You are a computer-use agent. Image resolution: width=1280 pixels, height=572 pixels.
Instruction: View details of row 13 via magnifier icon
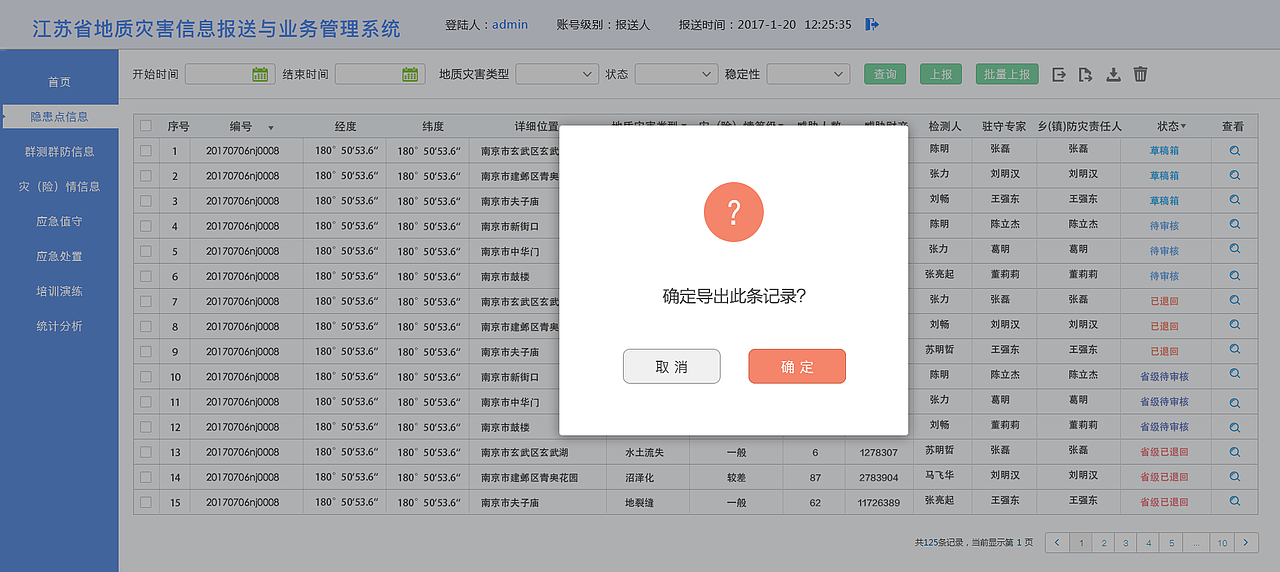pos(1235,451)
